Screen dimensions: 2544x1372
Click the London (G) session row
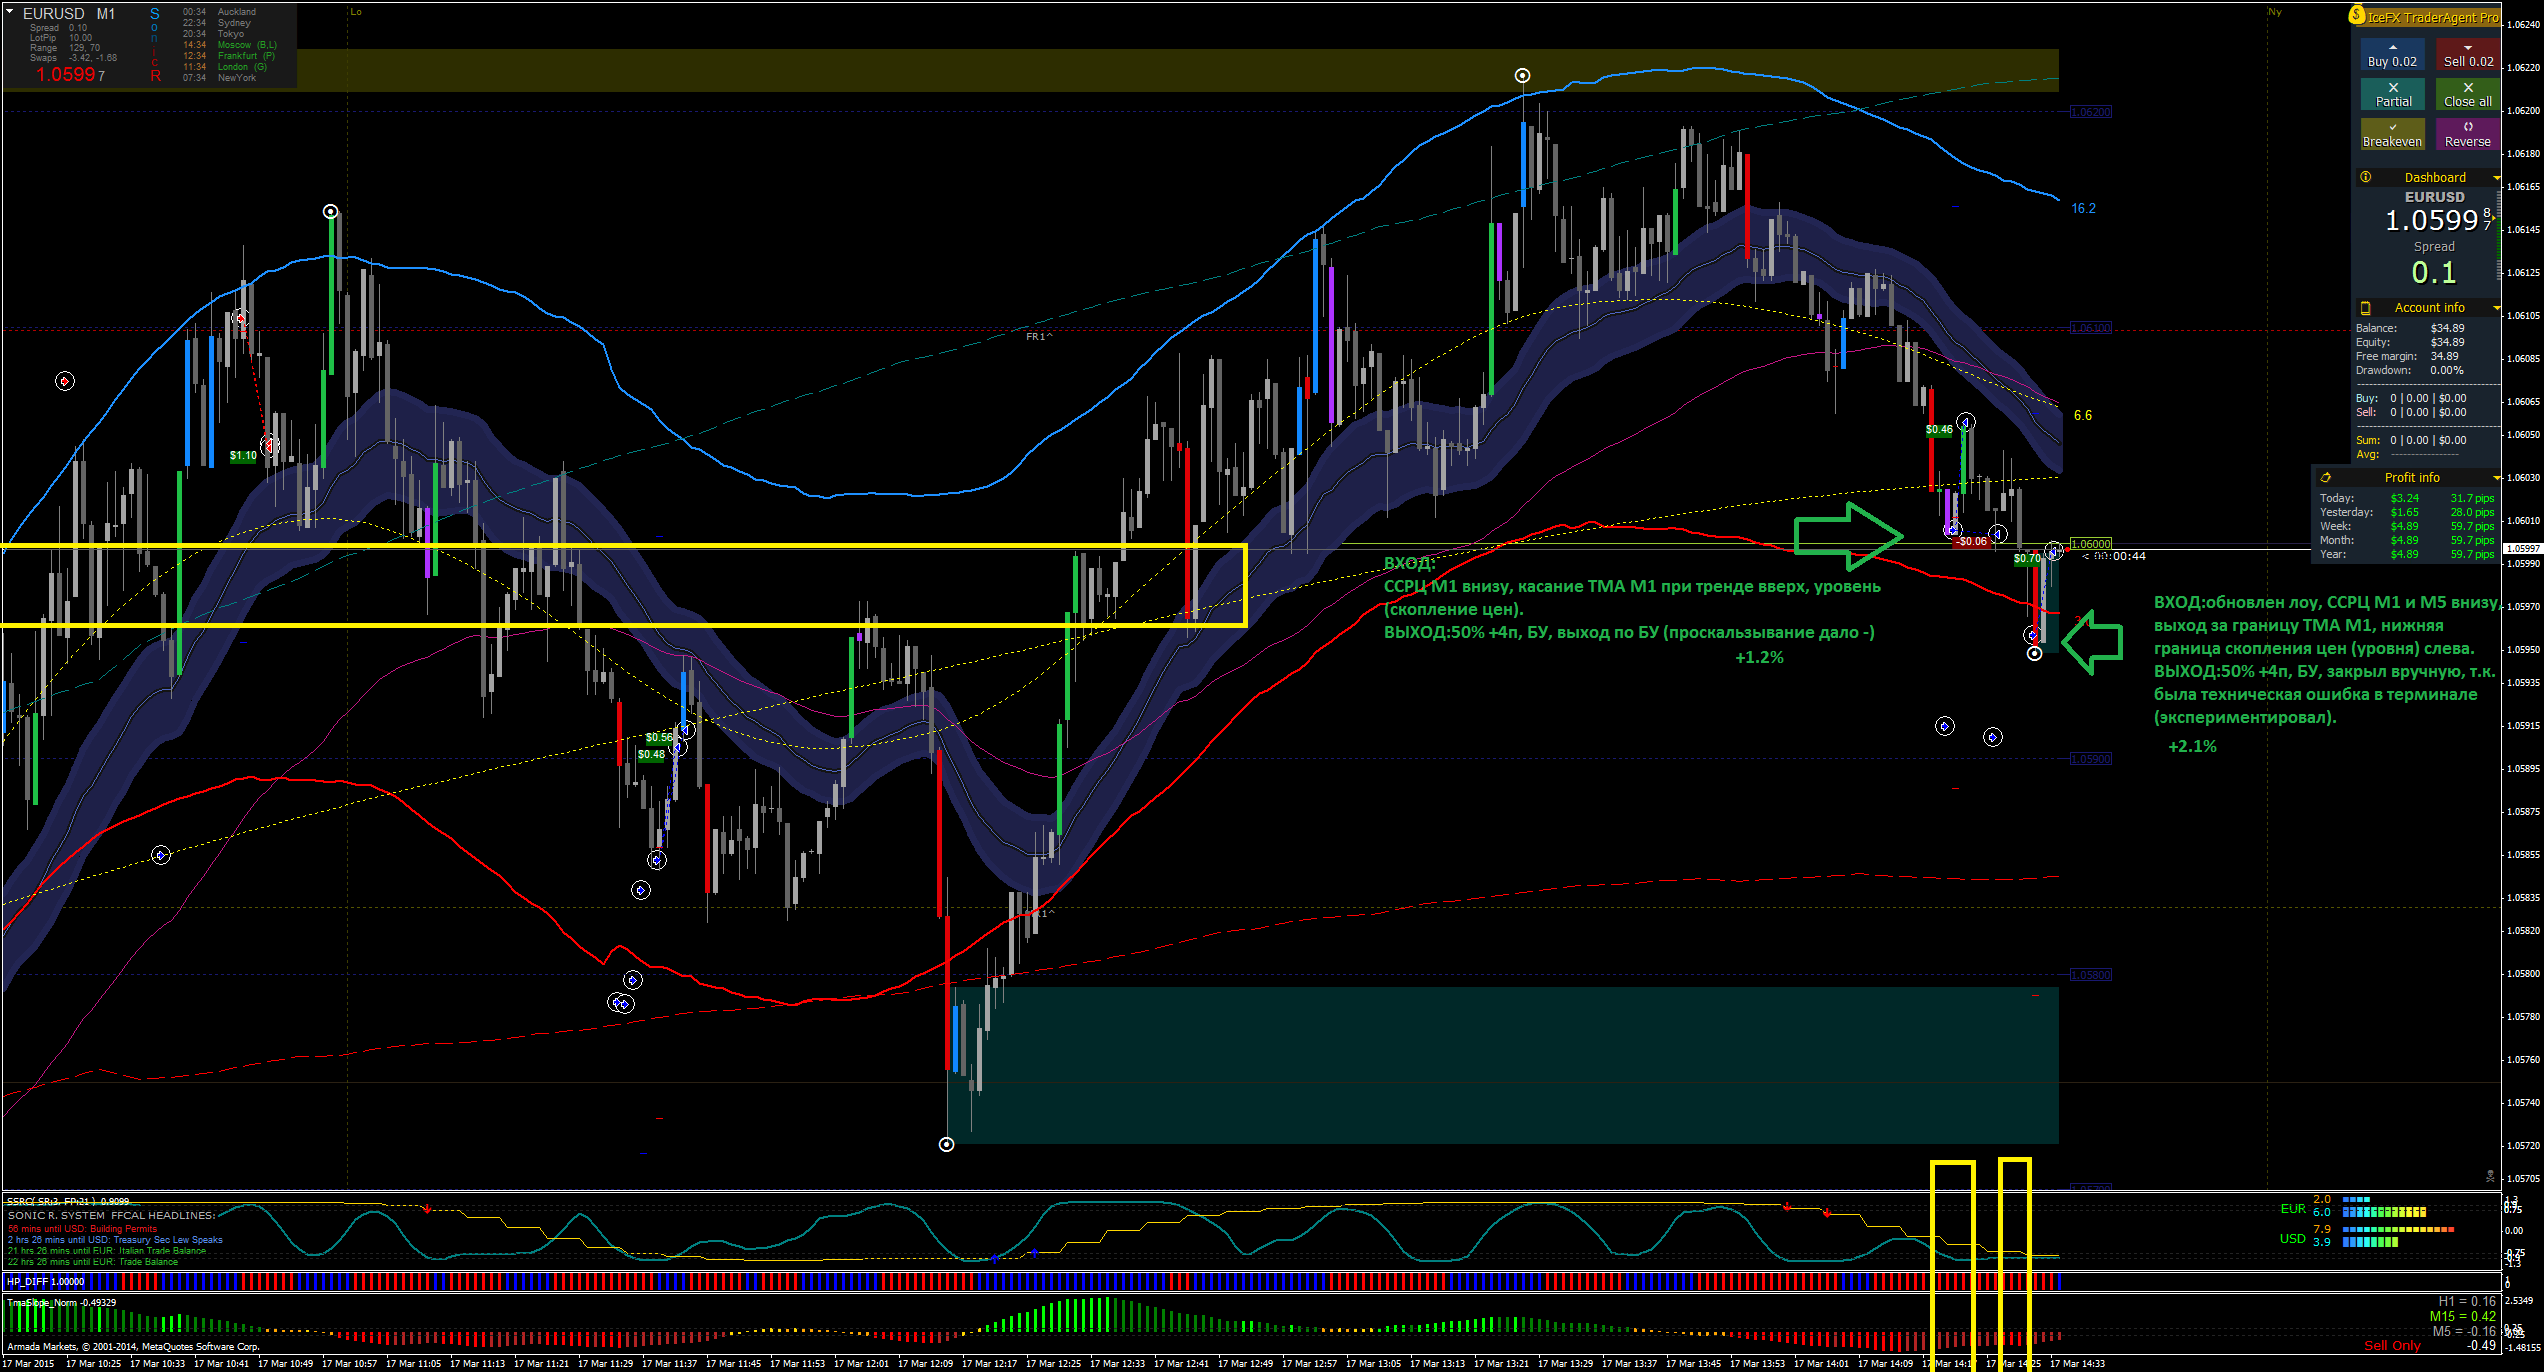[224, 67]
